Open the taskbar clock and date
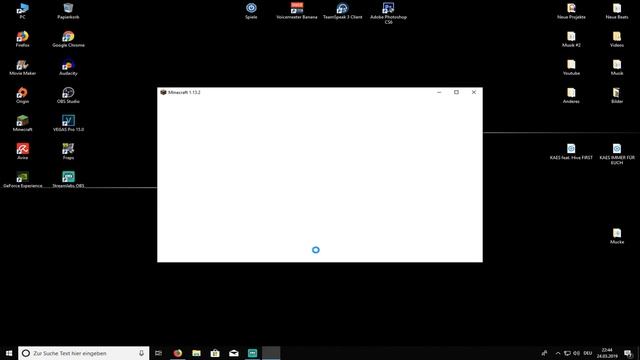This screenshot has width=640, height=360. point(607,353)
